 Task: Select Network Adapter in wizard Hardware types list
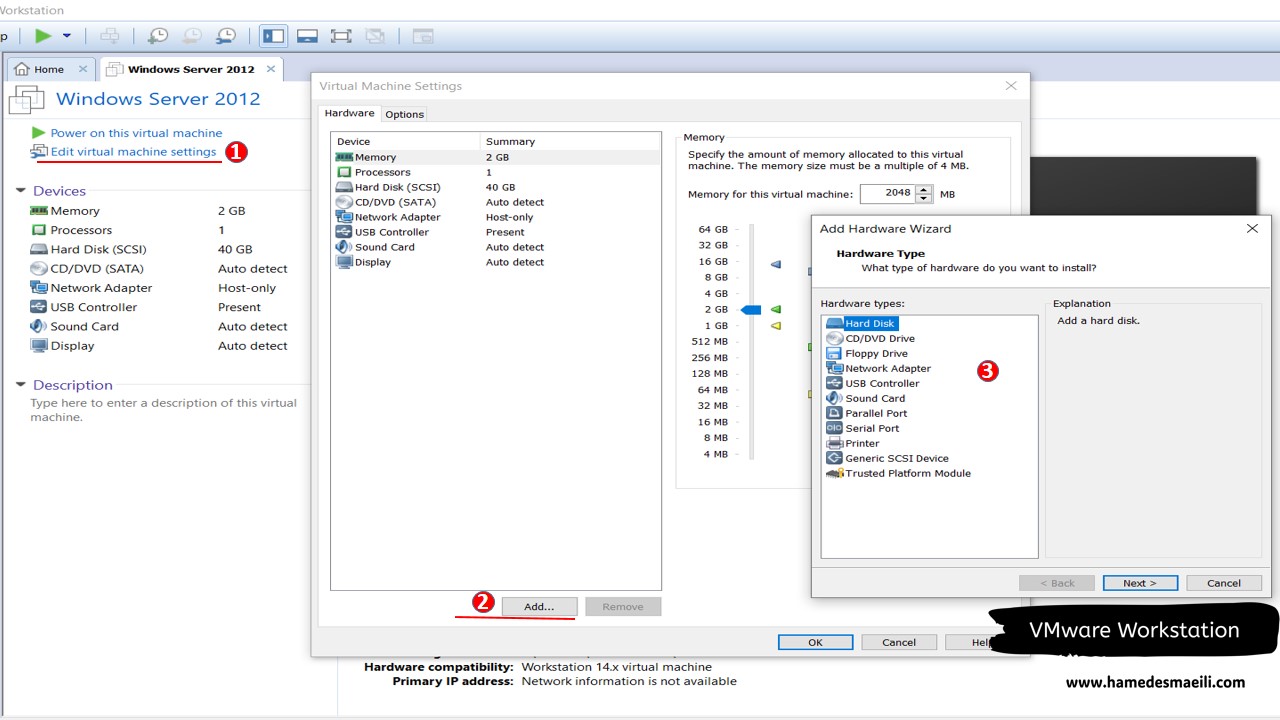tap(878, 368)
